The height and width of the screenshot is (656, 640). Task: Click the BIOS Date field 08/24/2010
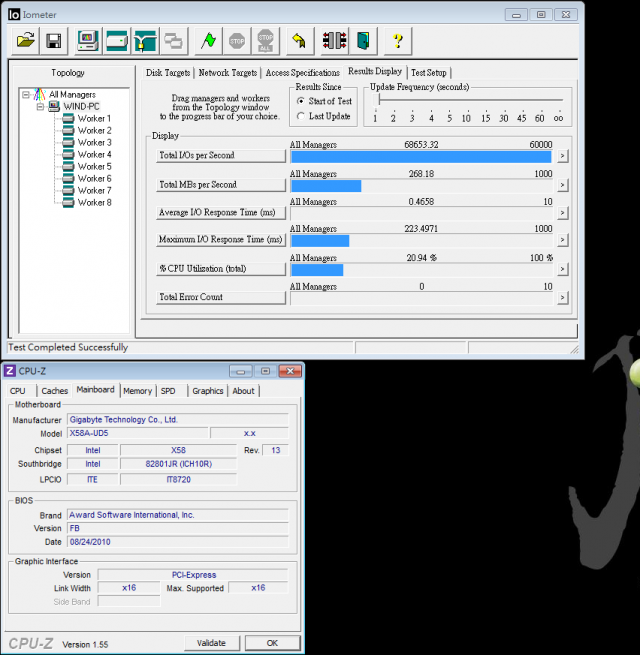pos(178,542)
